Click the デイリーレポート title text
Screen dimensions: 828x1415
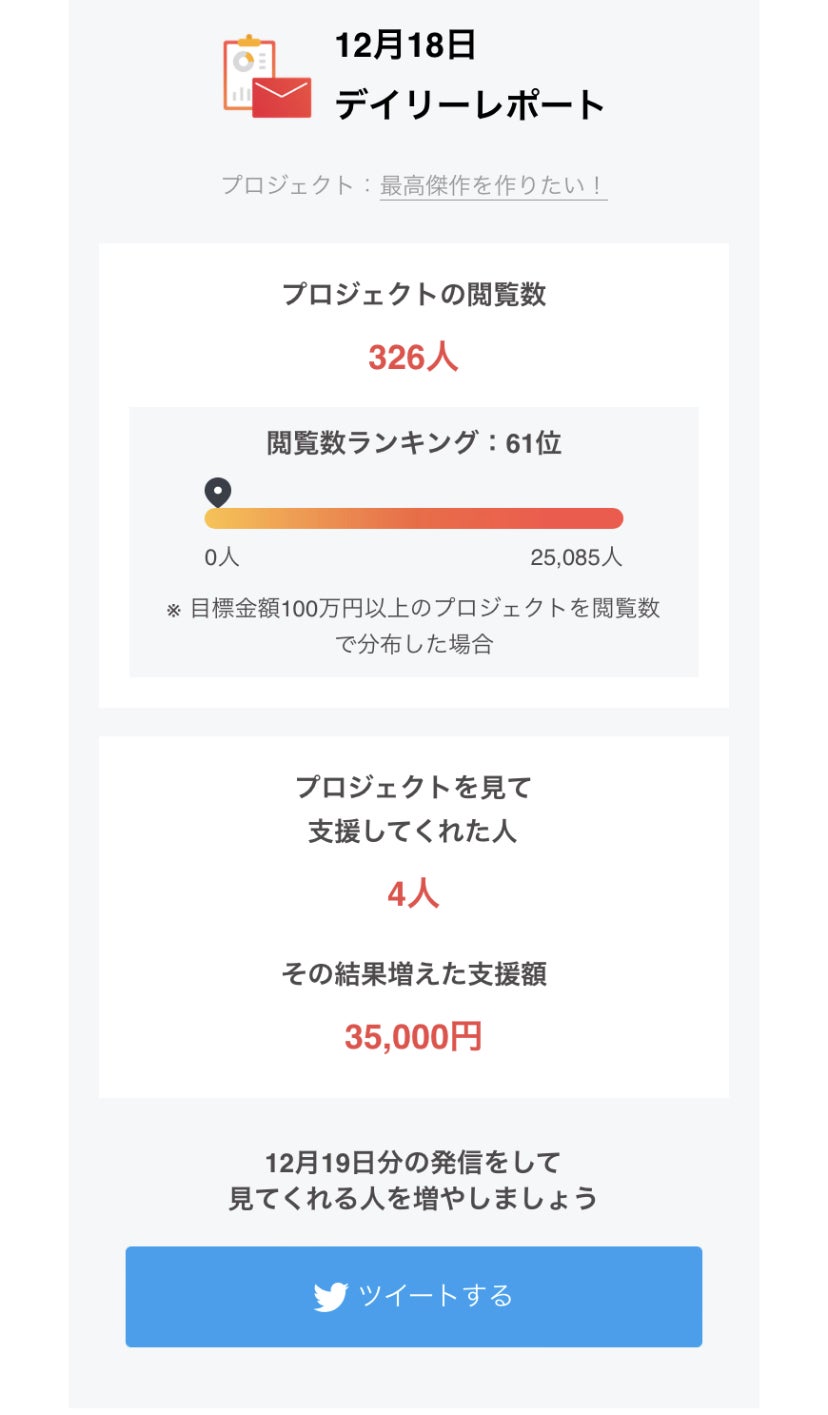pos(470,105)
